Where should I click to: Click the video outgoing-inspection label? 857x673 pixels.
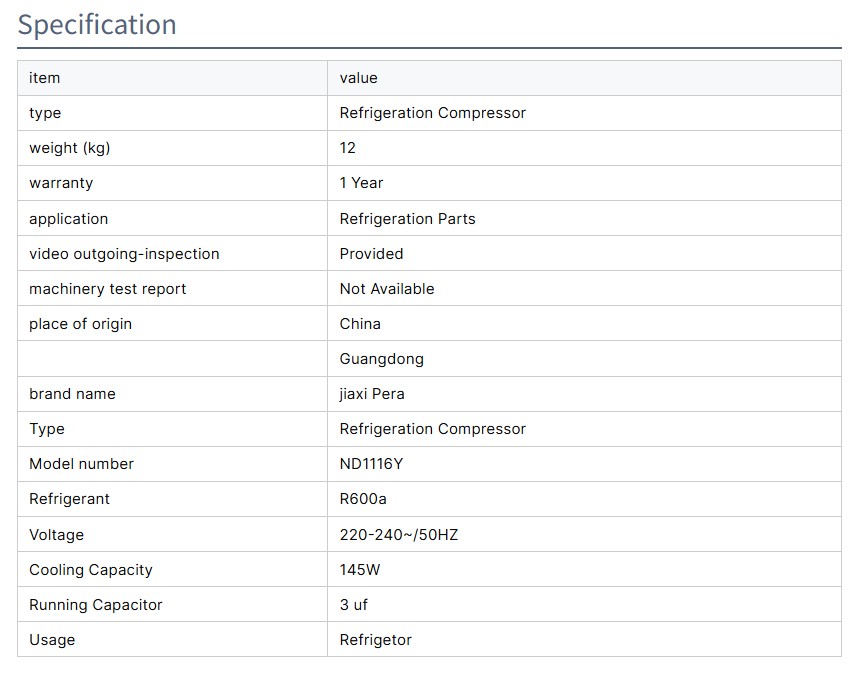(x=124, y=254)
